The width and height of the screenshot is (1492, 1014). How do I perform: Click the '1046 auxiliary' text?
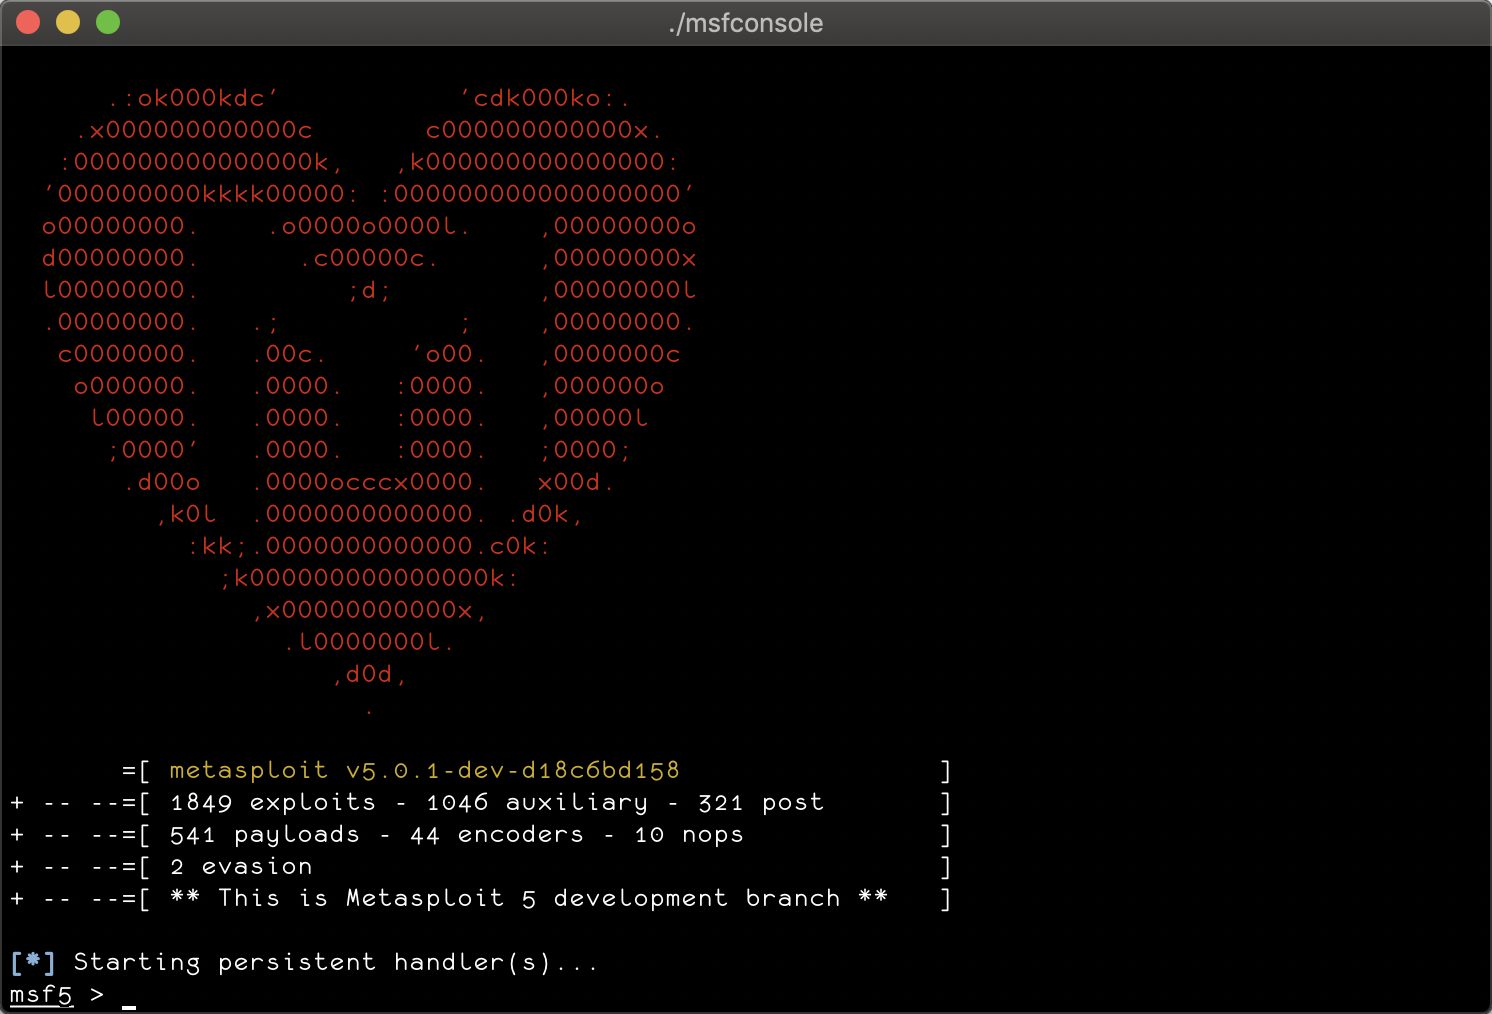click(537, 802)
